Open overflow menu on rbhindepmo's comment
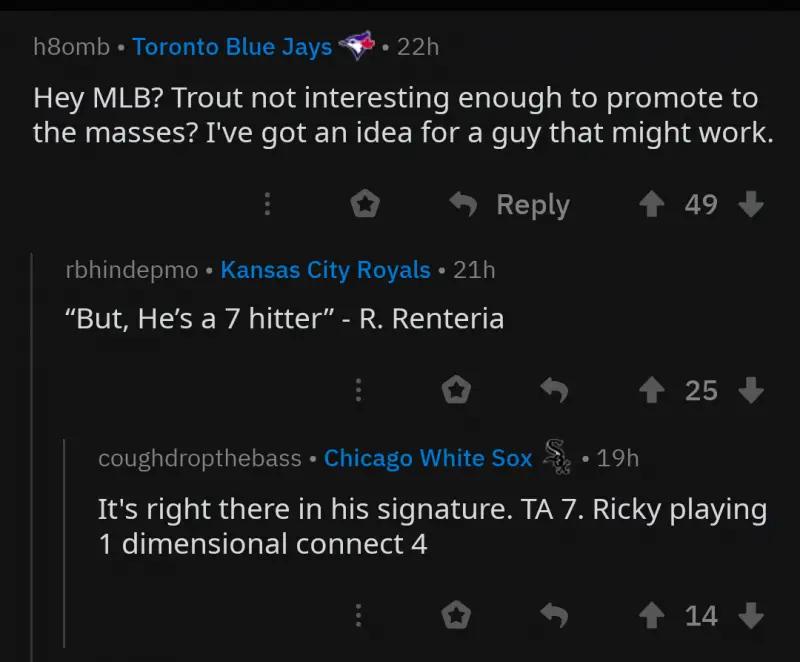Screen dimensions: 800x662 [357, 390]
